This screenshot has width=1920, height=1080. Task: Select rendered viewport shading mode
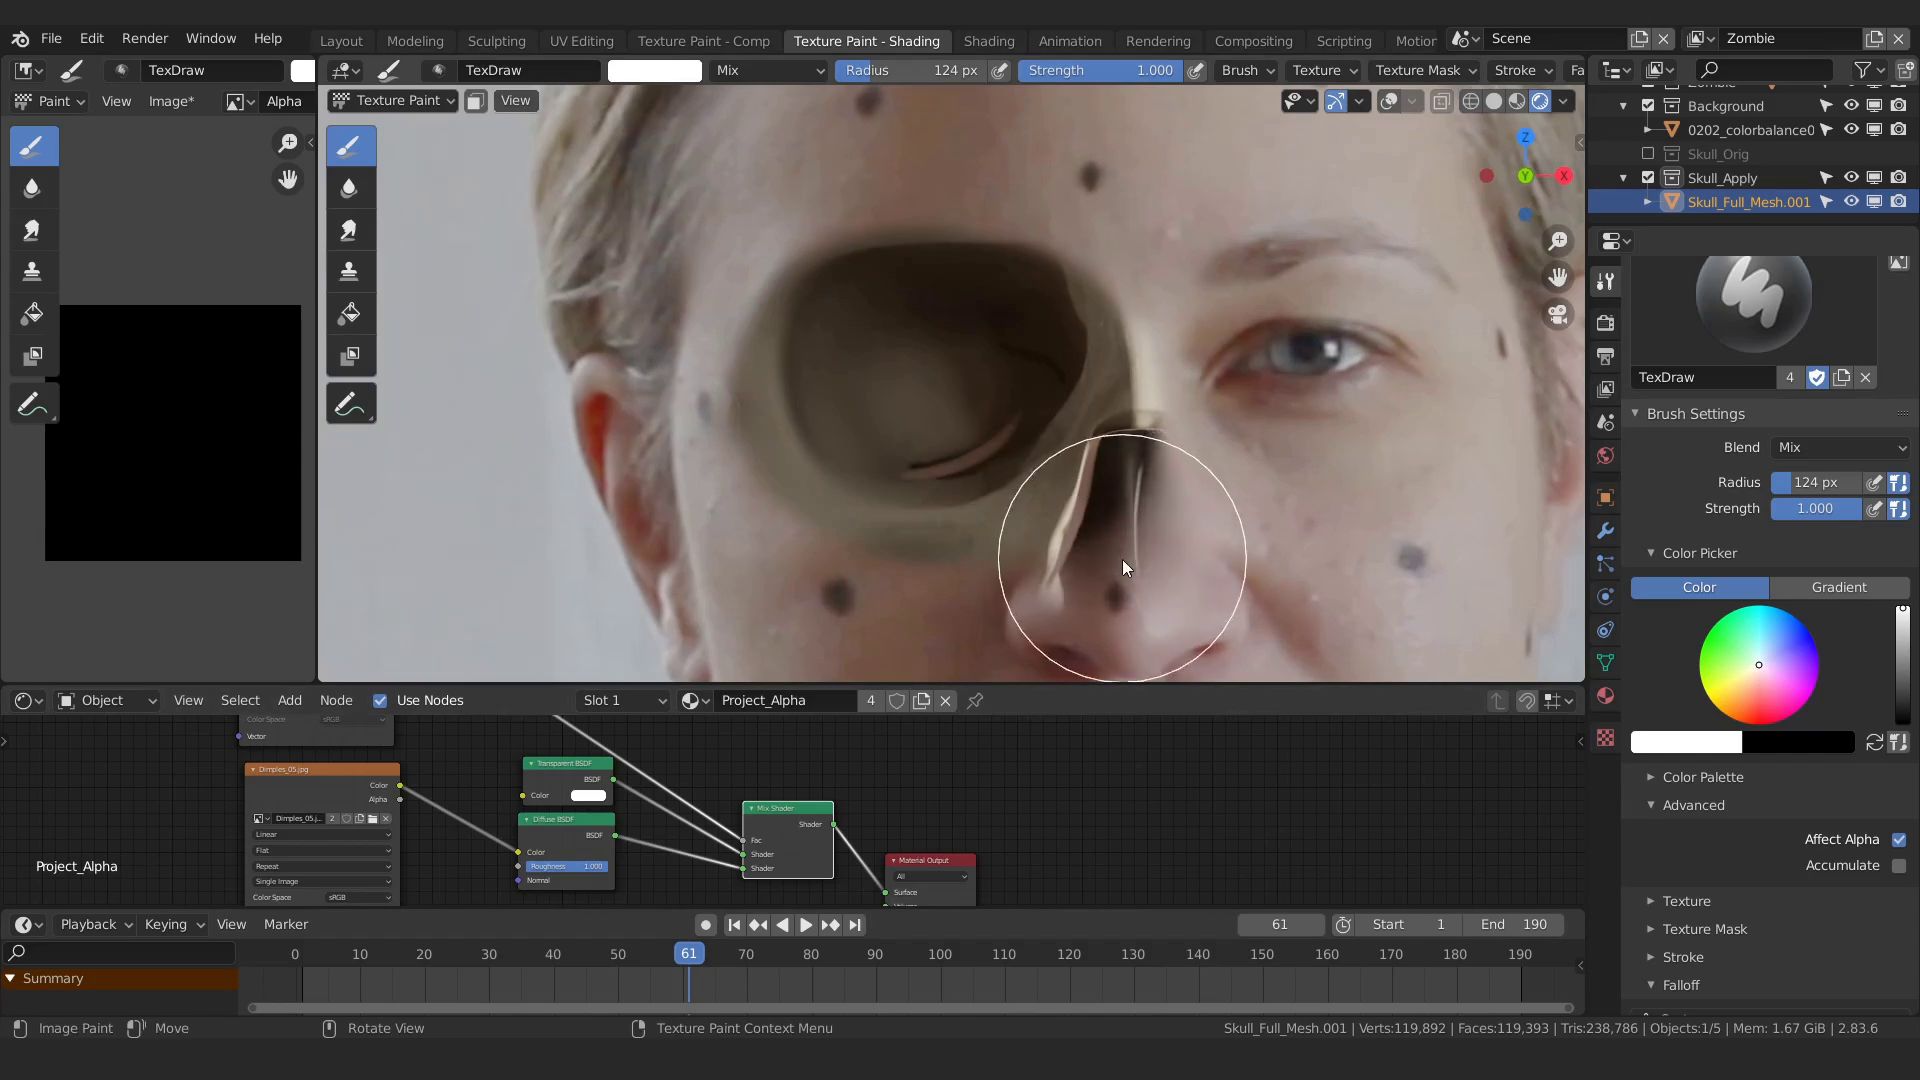1540,101
